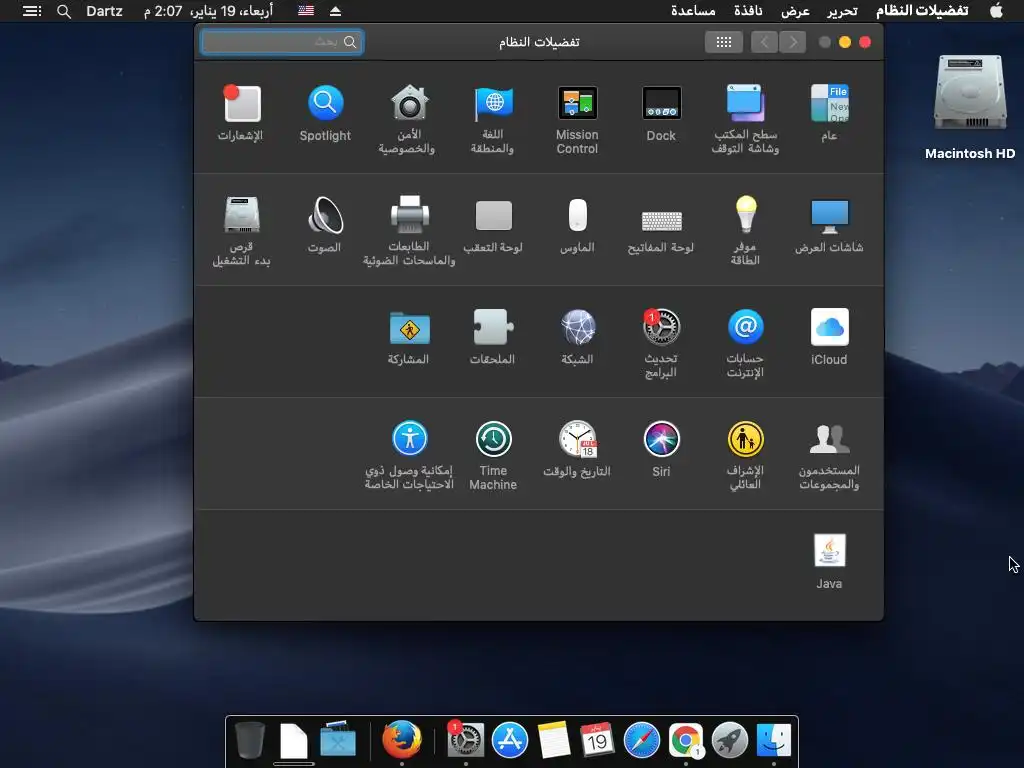Screen dimensions: 1024x768
Task: Click the preferences search field
Action: click(x=281, y=42)
